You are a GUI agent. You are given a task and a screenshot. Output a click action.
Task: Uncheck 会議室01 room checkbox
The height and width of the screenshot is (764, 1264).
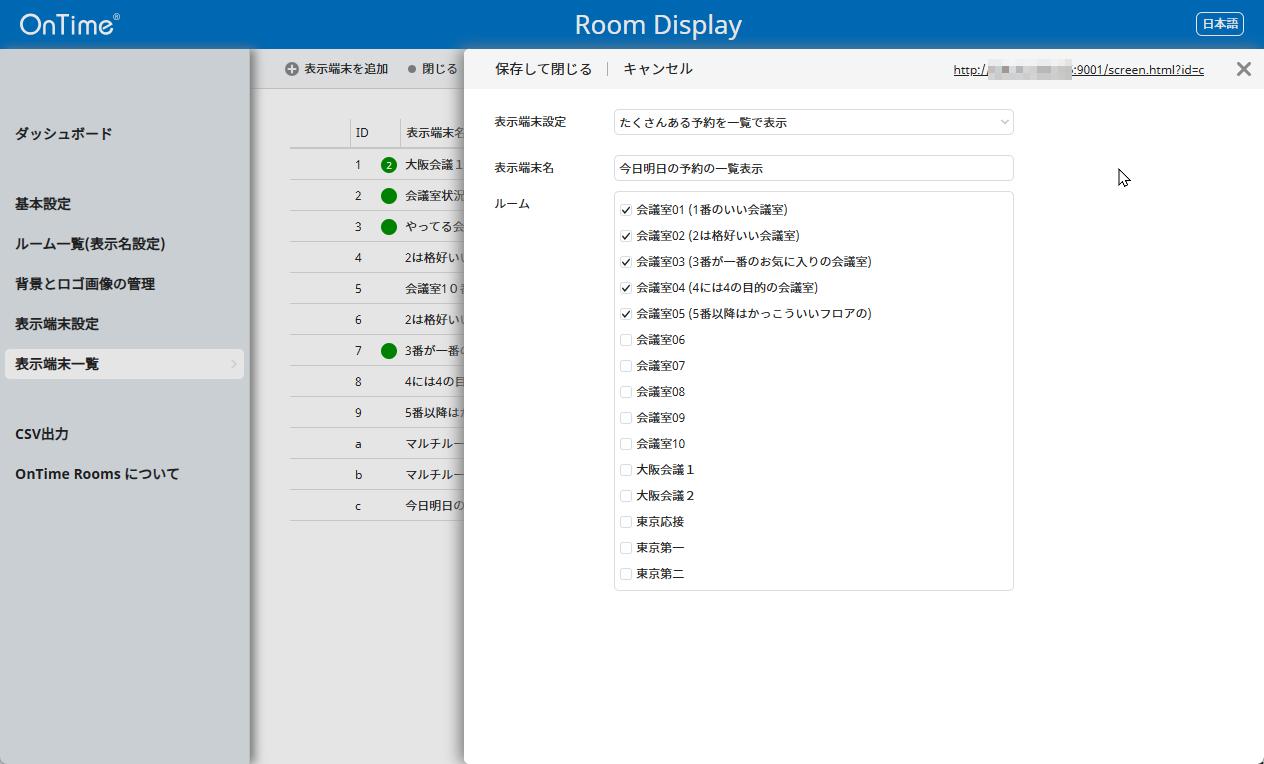tap(626, 210)
